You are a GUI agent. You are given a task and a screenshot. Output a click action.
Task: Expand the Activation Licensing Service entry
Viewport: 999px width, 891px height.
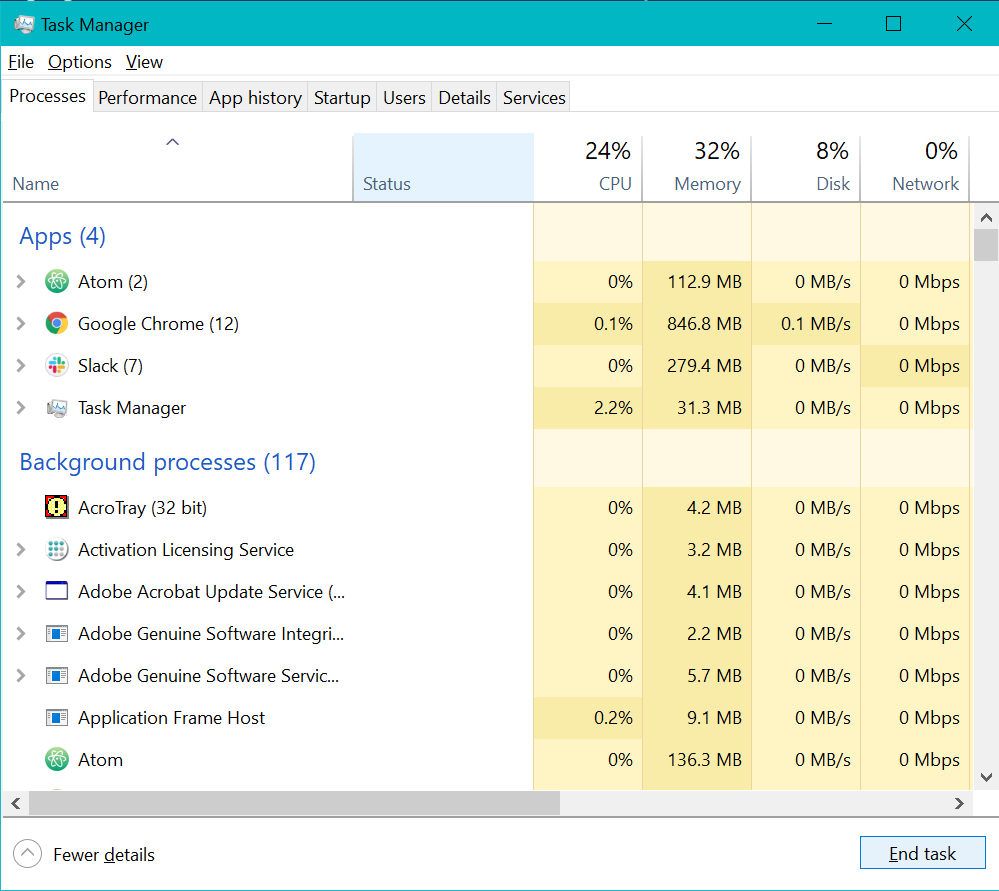(x=21, y=550)
